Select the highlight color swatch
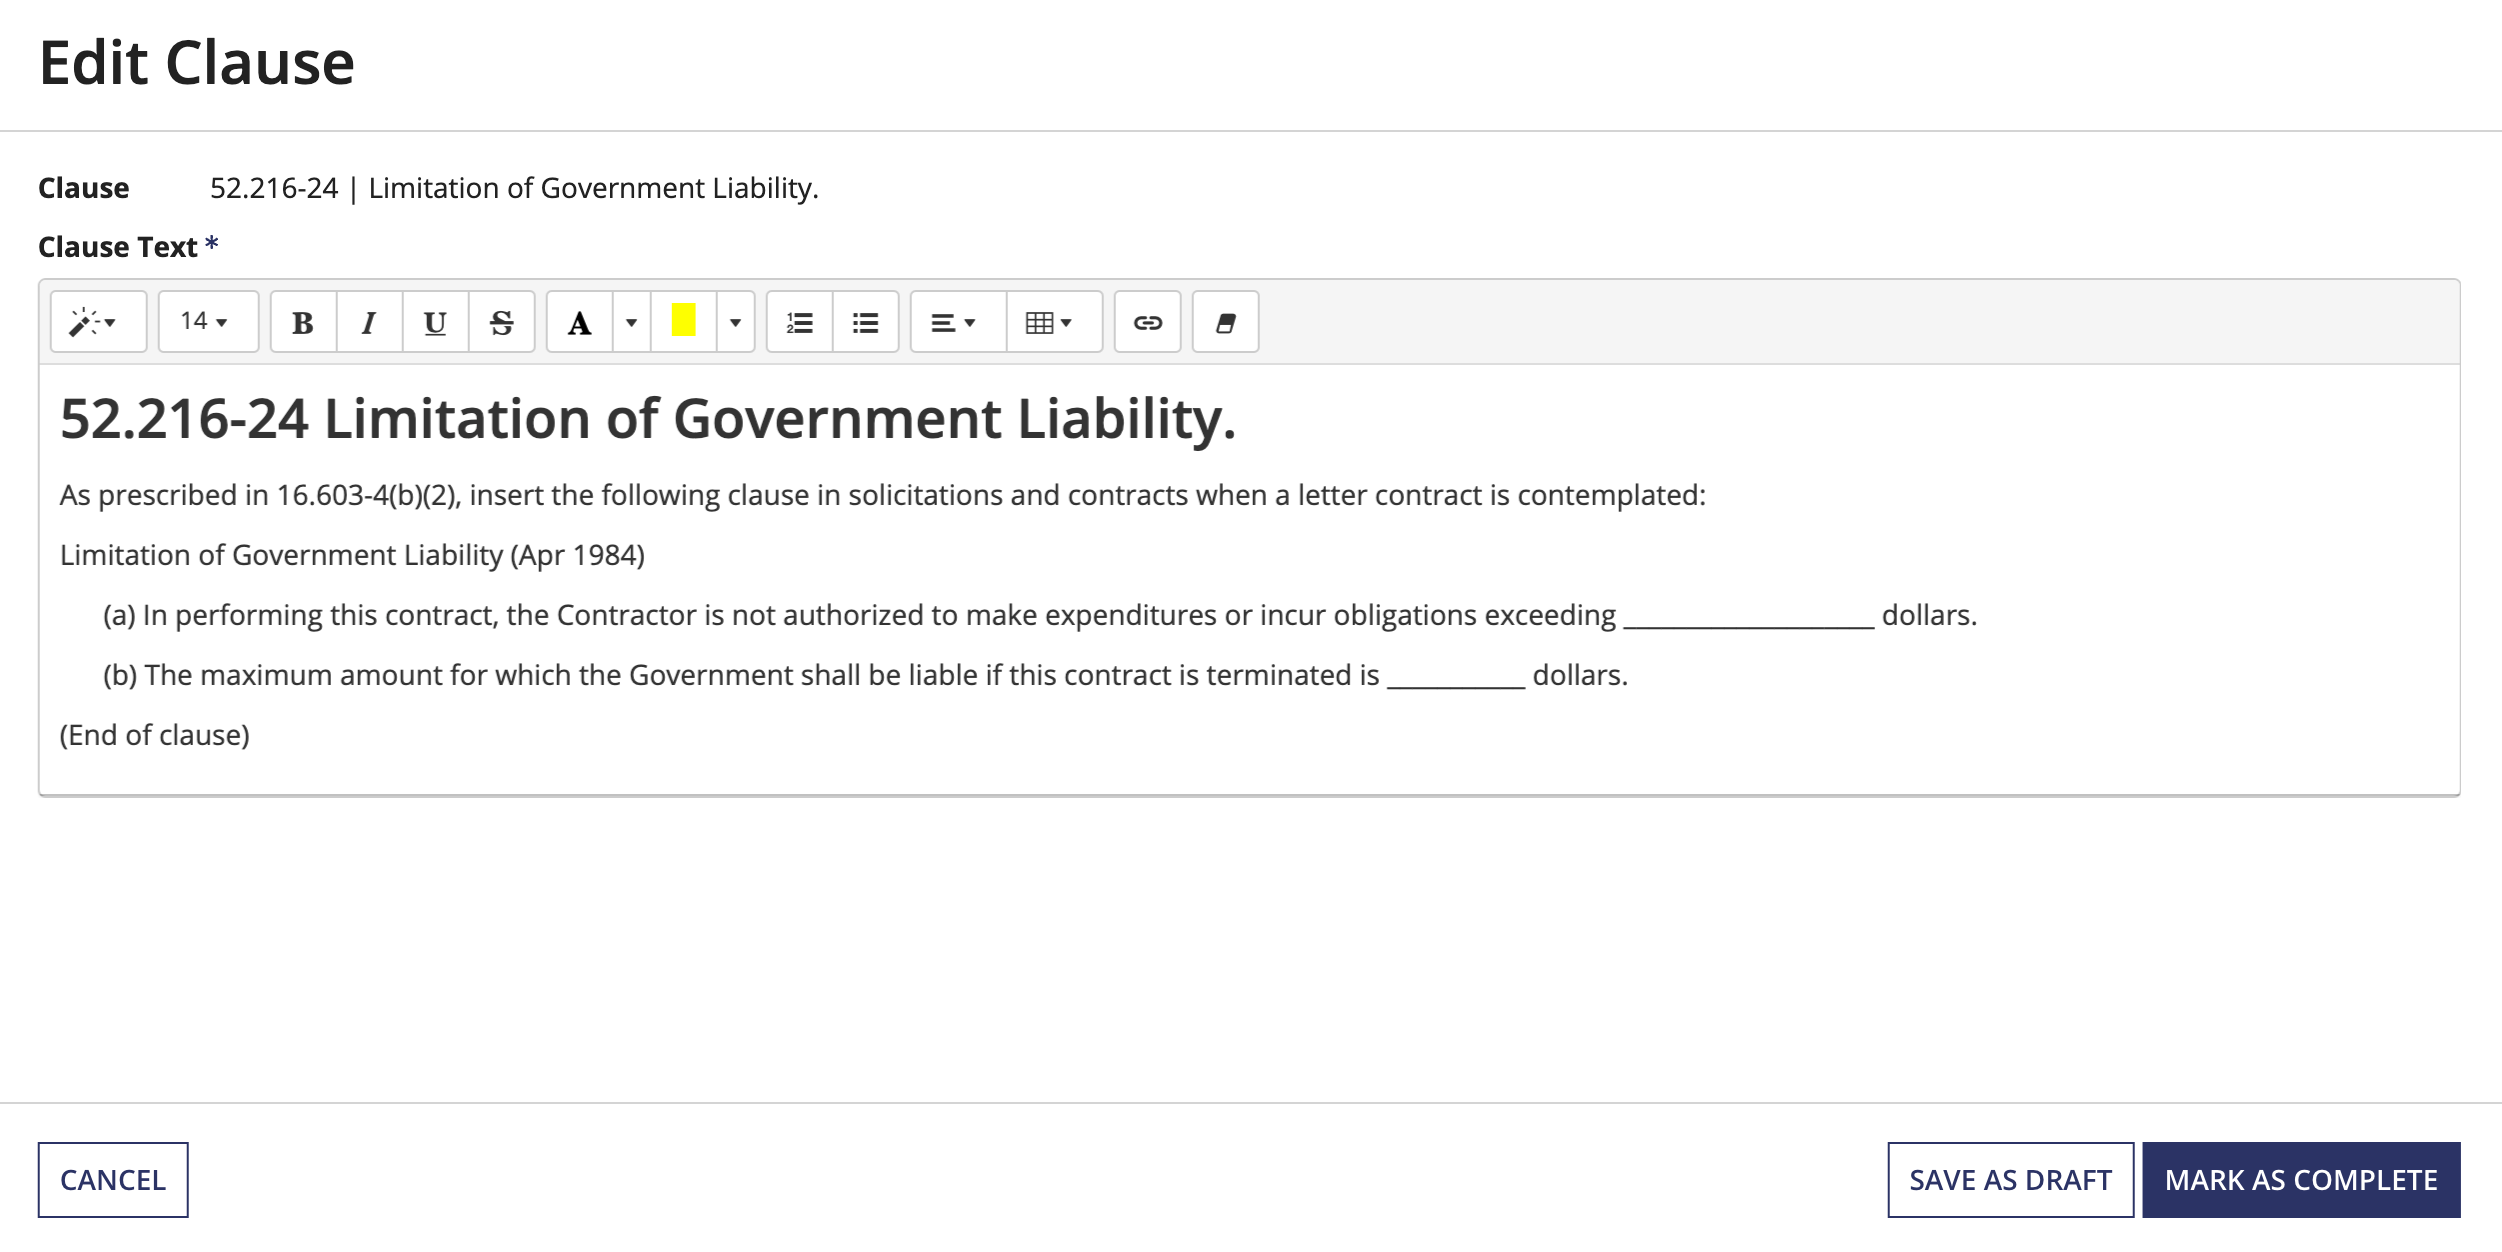 pyautogui.click(x=683, y=324)
